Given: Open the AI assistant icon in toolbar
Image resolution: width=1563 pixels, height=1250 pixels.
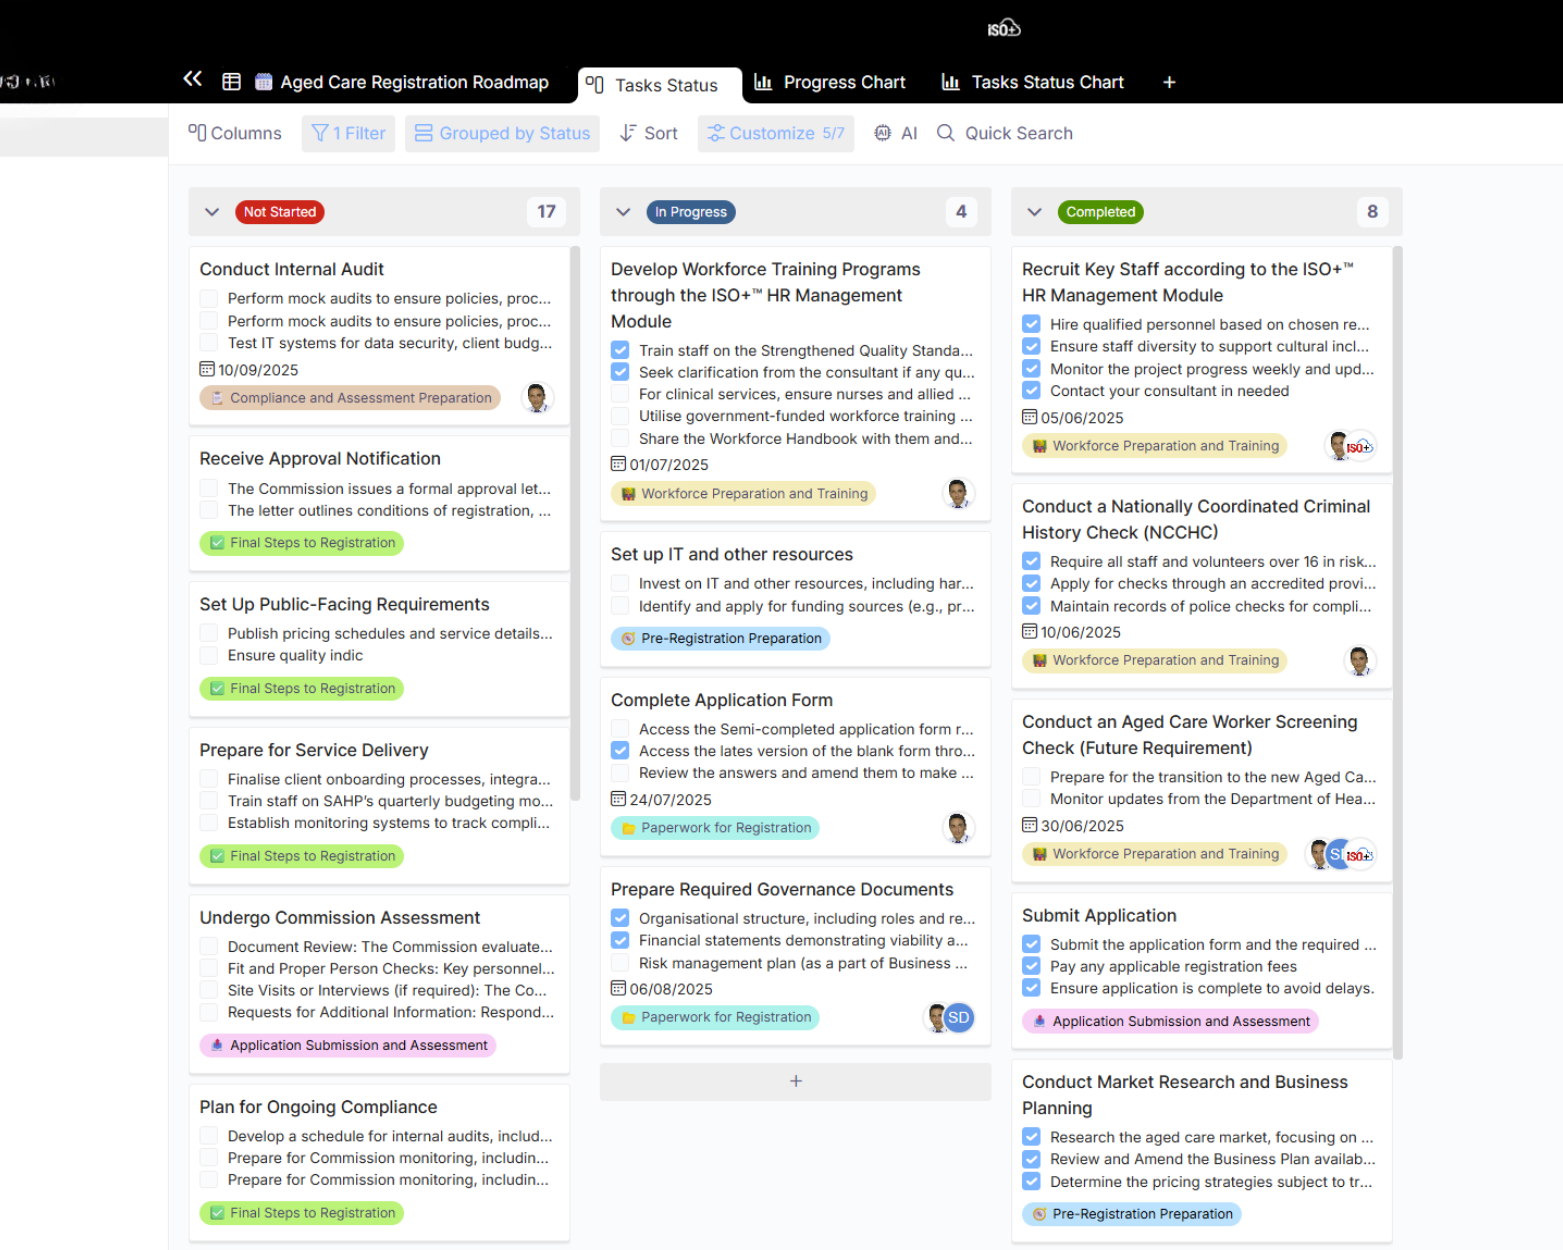Looking at the screenshot, I should pos(883,133).
